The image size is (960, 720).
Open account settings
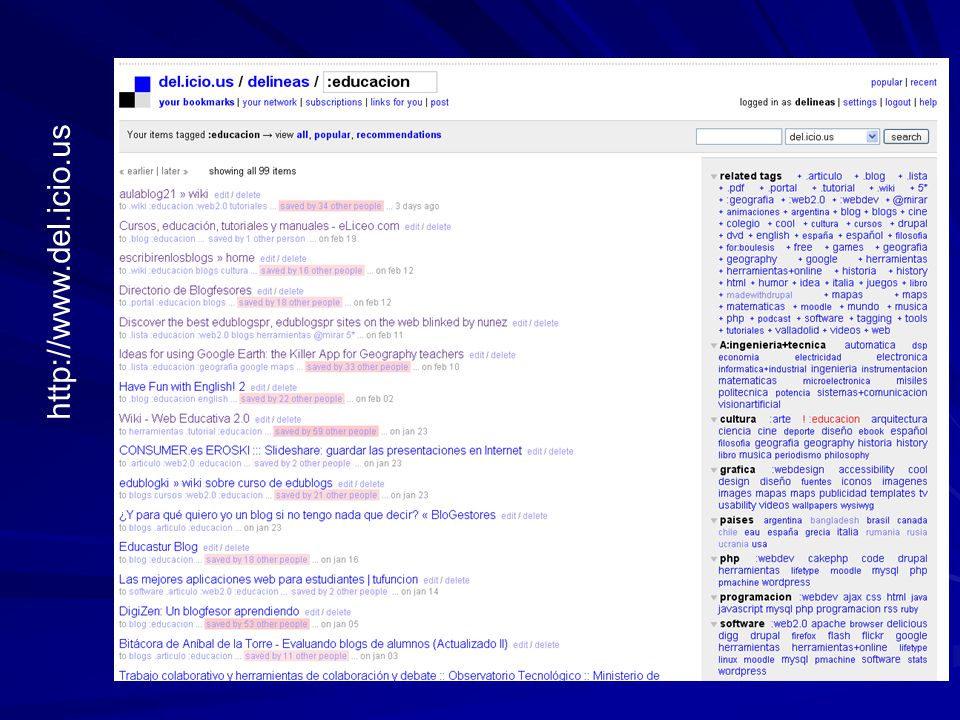click(x=860, y=102)
